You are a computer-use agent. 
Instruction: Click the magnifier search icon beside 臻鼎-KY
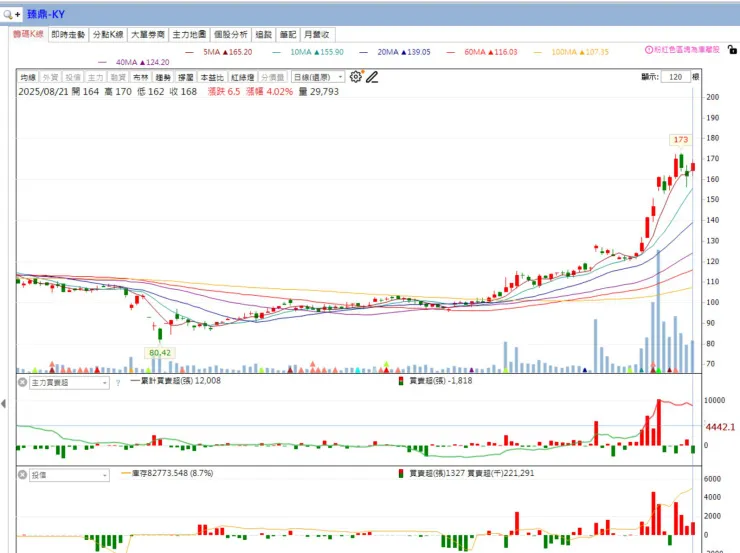[8, 15]
